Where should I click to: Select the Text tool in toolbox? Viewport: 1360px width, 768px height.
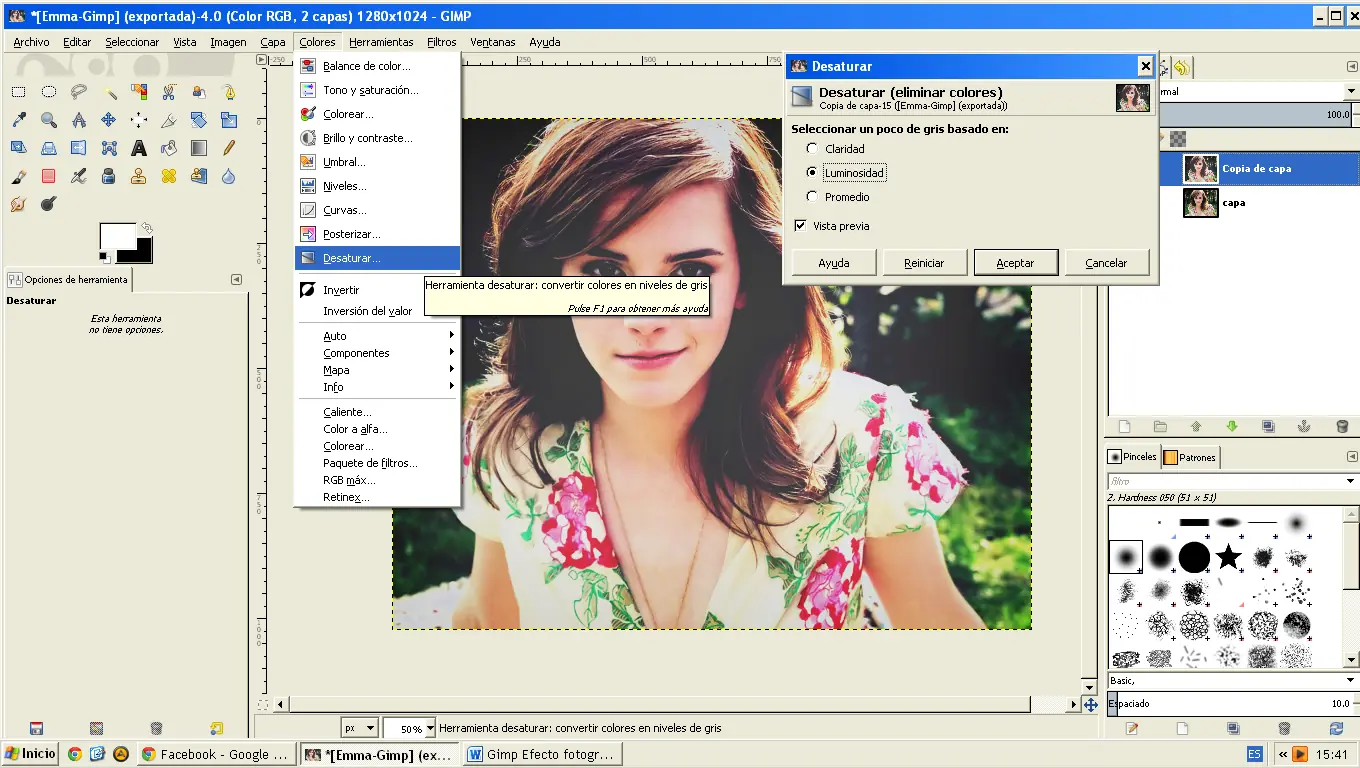[139, 148]
